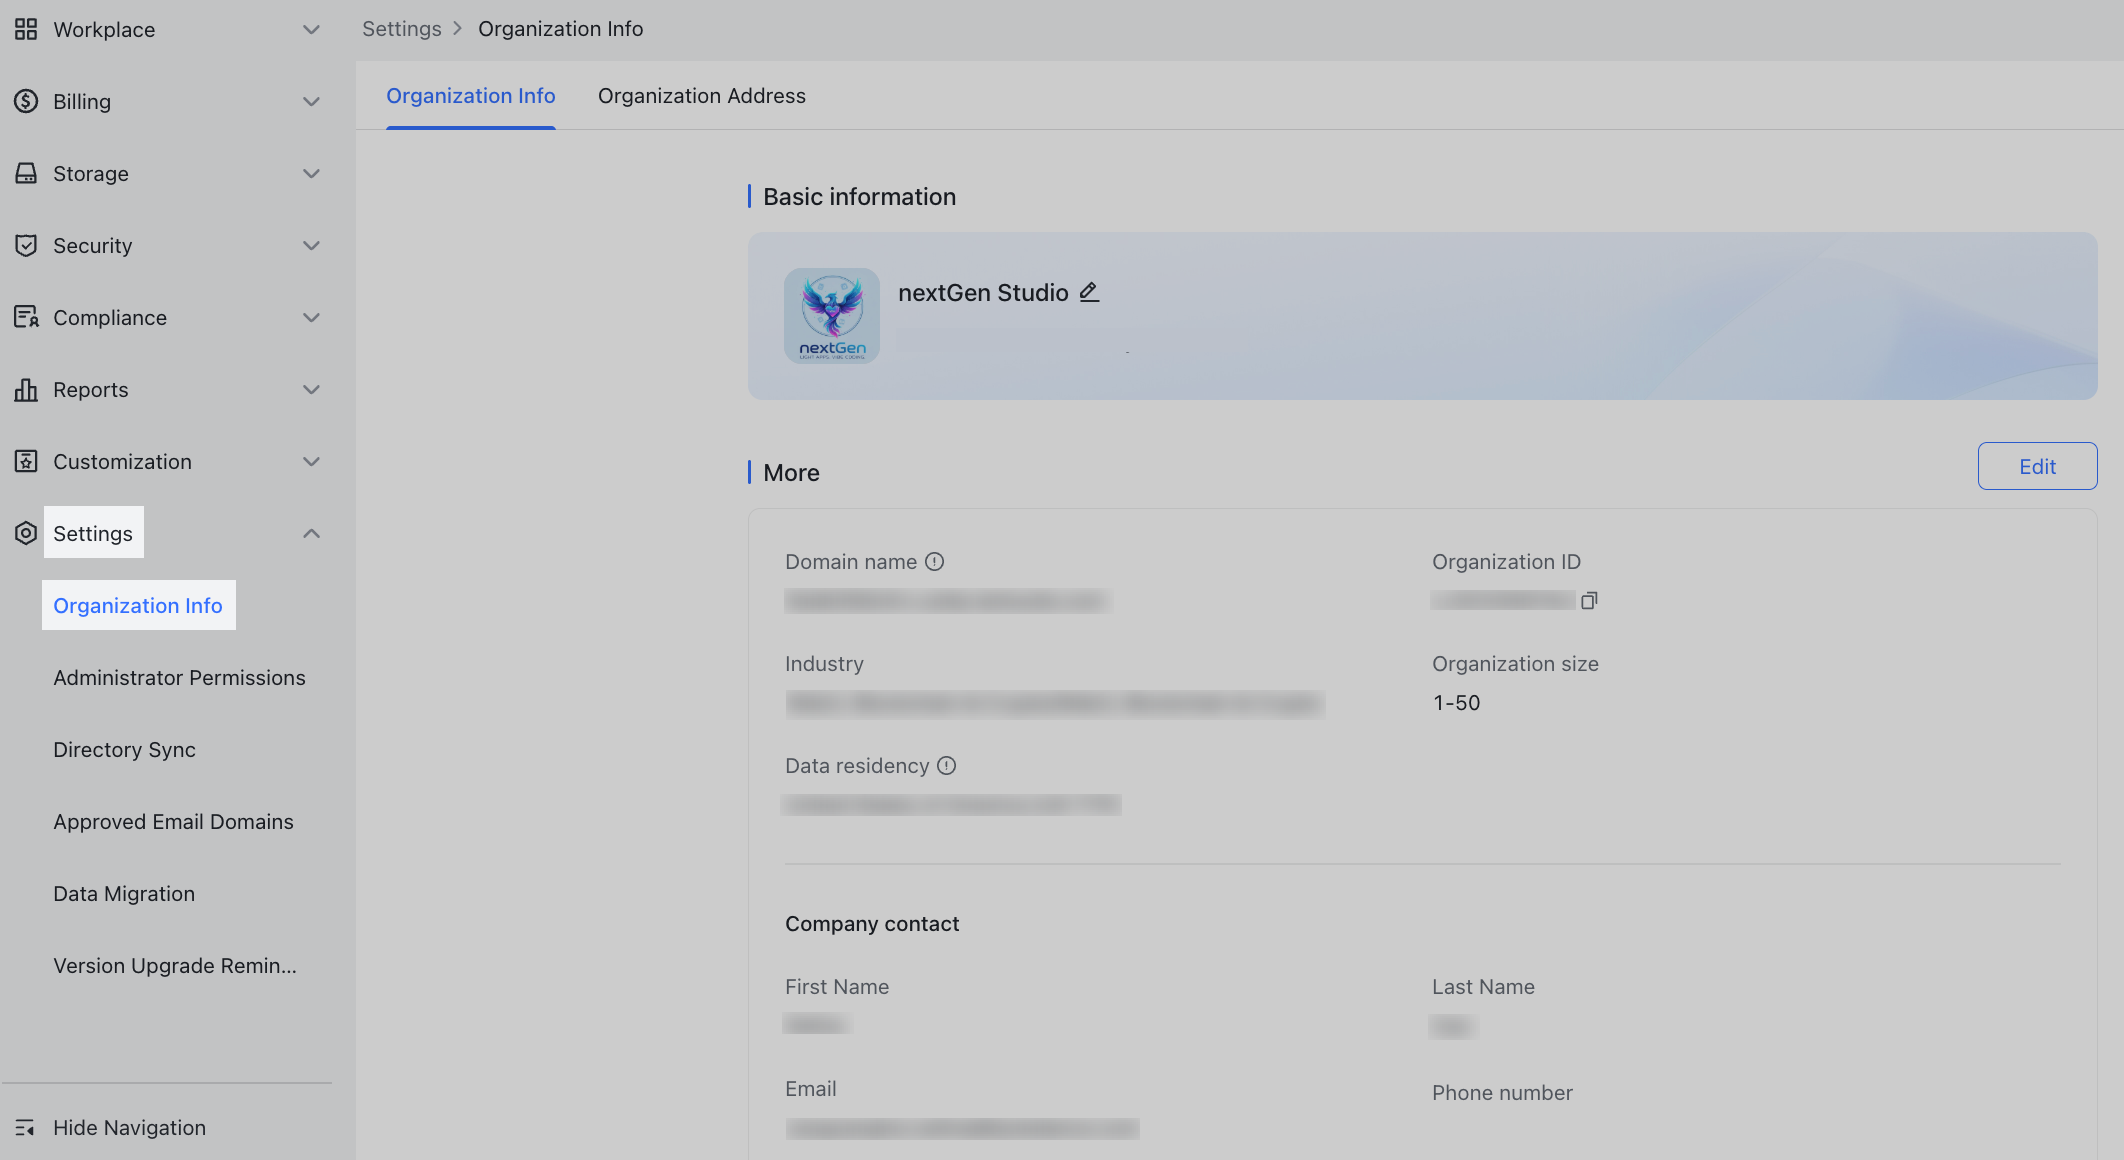This screenshot has width=2124, height=1160.
Task: Expand the Billing section chevron
Action: coord(311,101)
